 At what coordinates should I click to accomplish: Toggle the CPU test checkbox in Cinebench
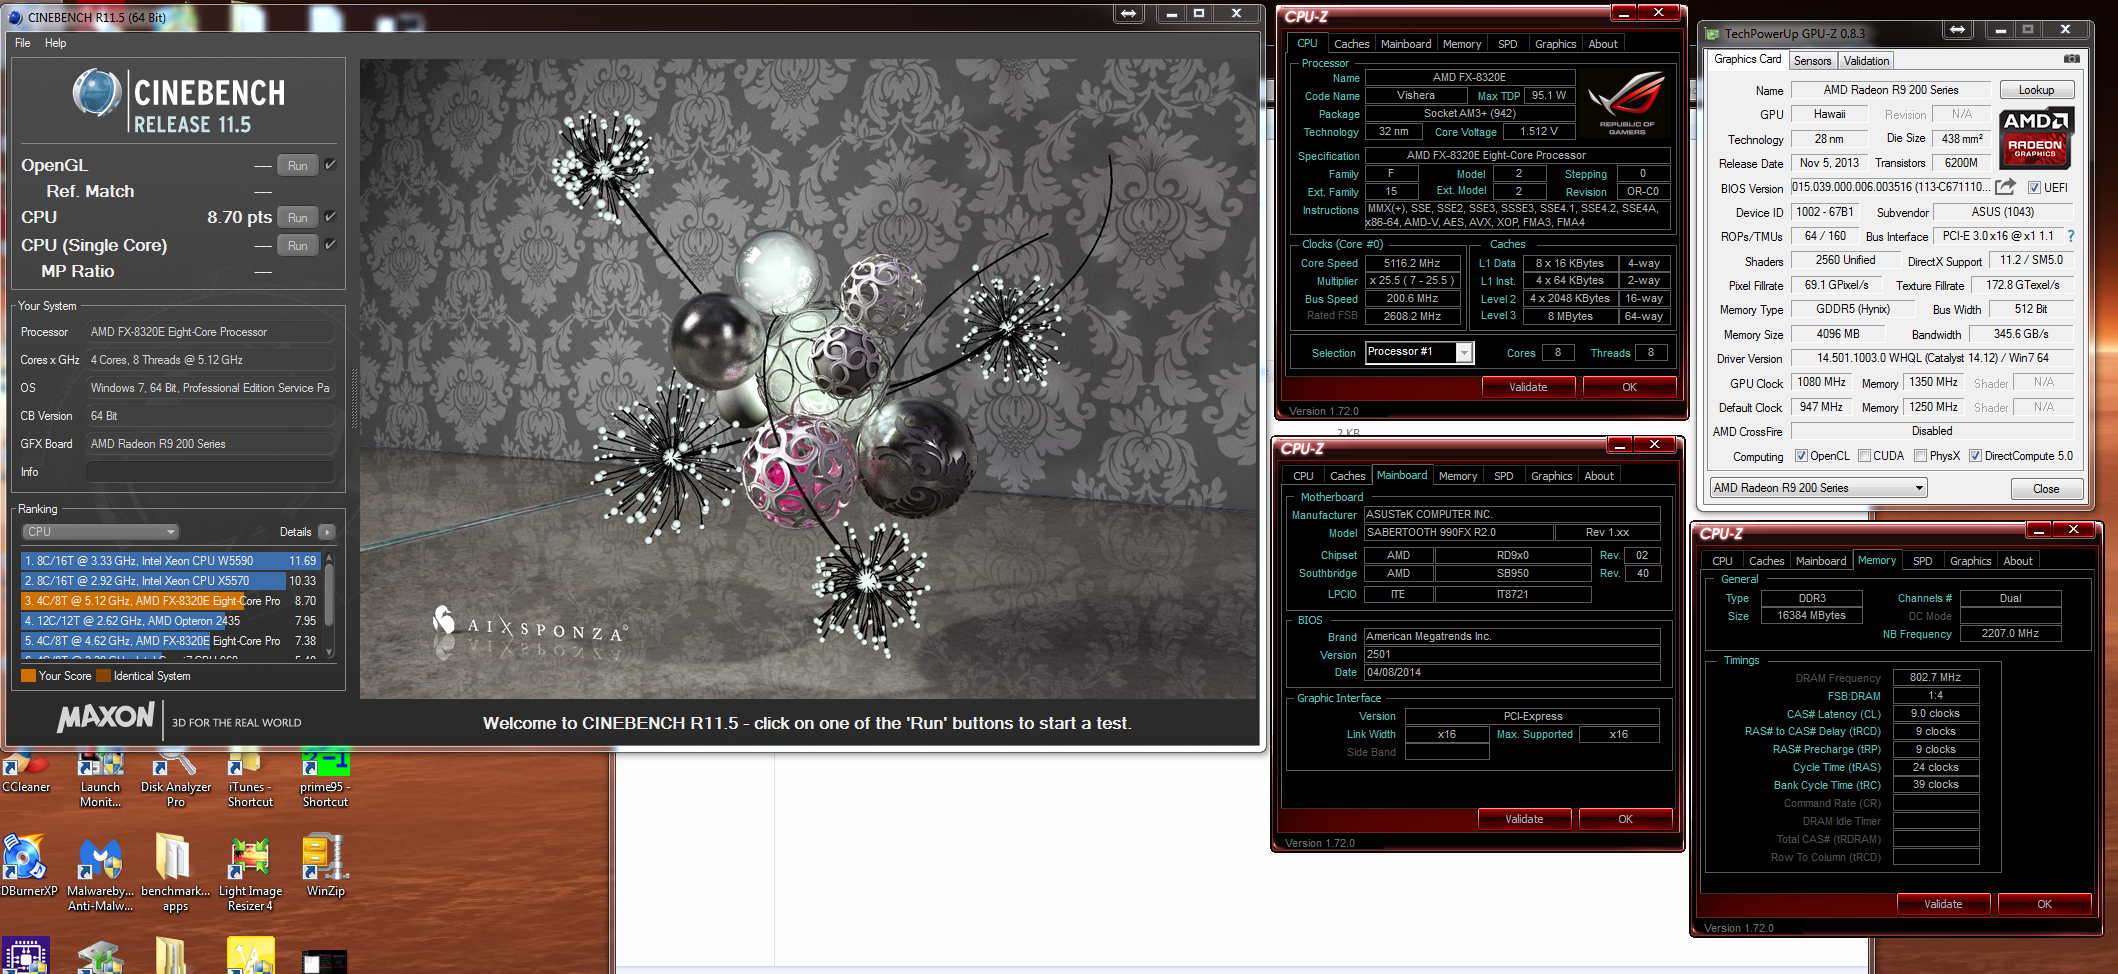point(330,217)
